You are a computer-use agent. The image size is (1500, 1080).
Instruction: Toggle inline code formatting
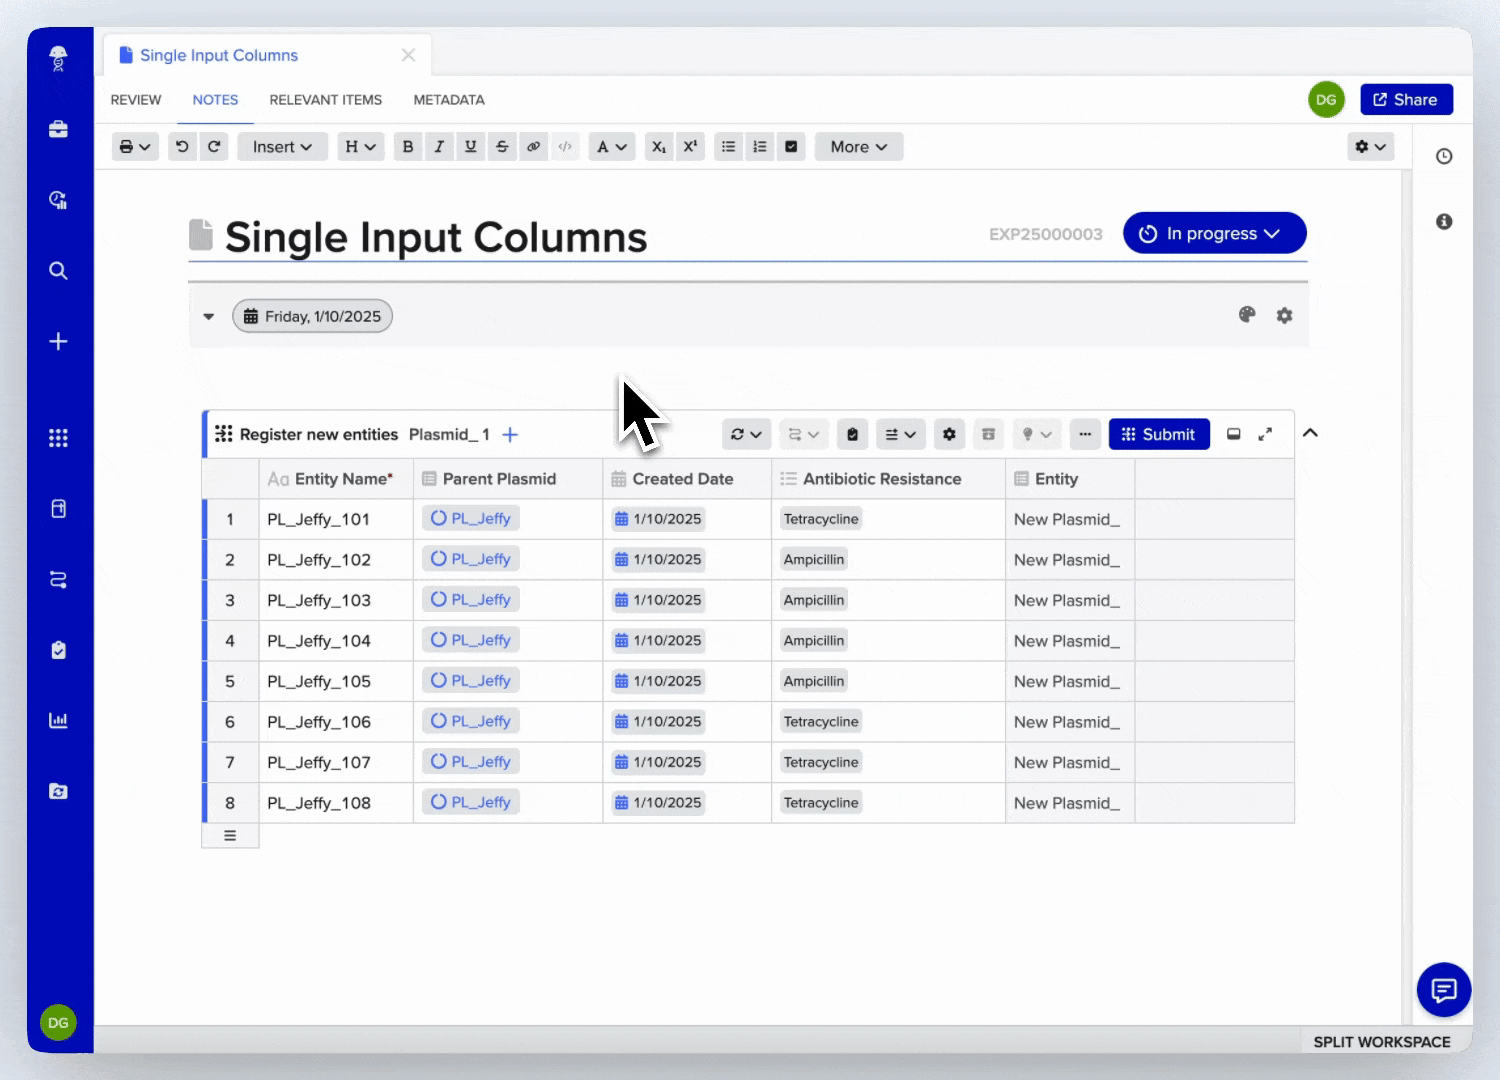pyautogui.click(x=565, y=147)
